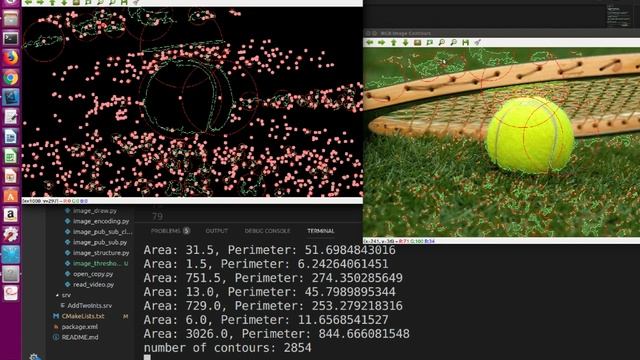Click fit-to-window zoom icon in RGB Image Contours window
This screenshot has height=360, width=640.
click(429, 42)
